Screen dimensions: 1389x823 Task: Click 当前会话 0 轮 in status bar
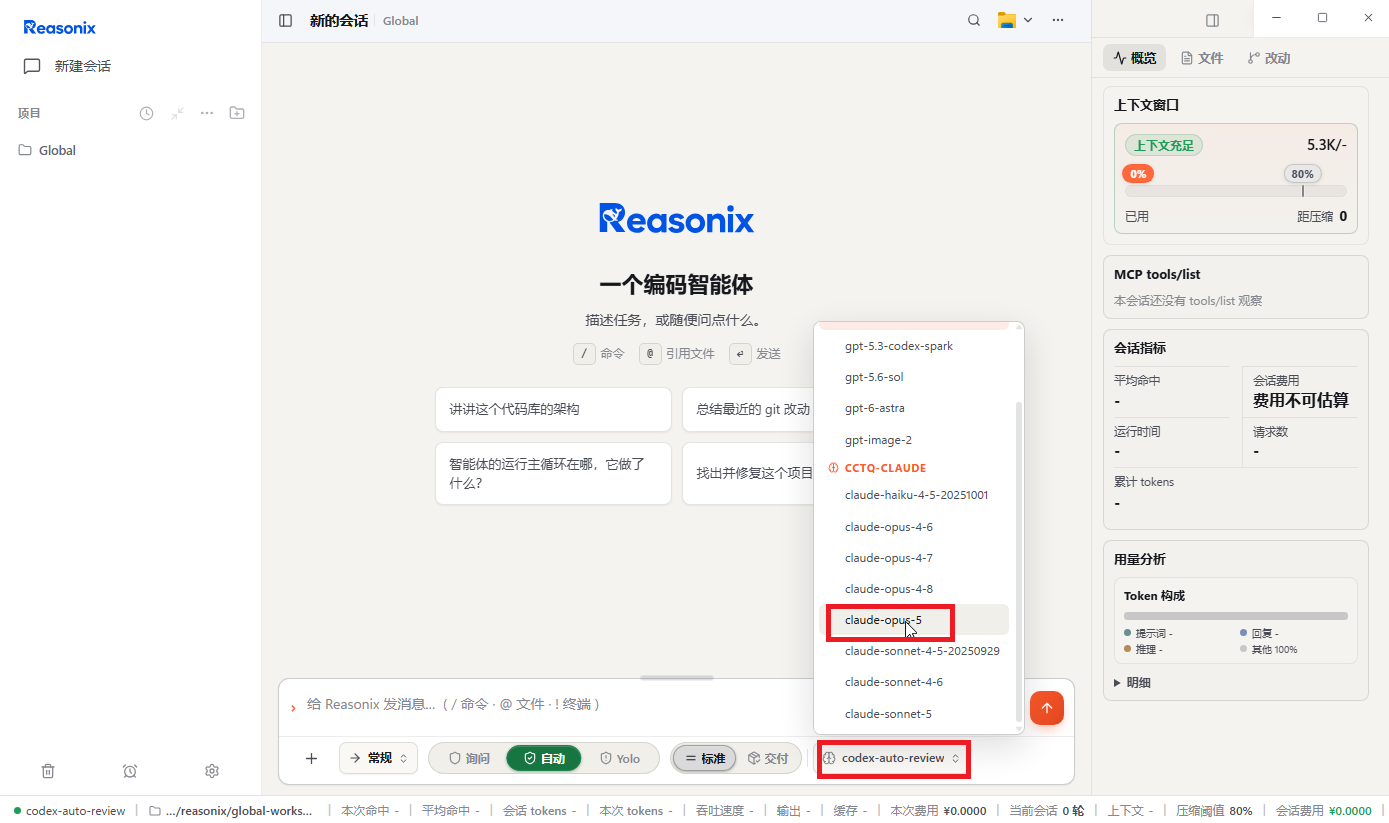pyautogui.click(x=1047, y=811)
